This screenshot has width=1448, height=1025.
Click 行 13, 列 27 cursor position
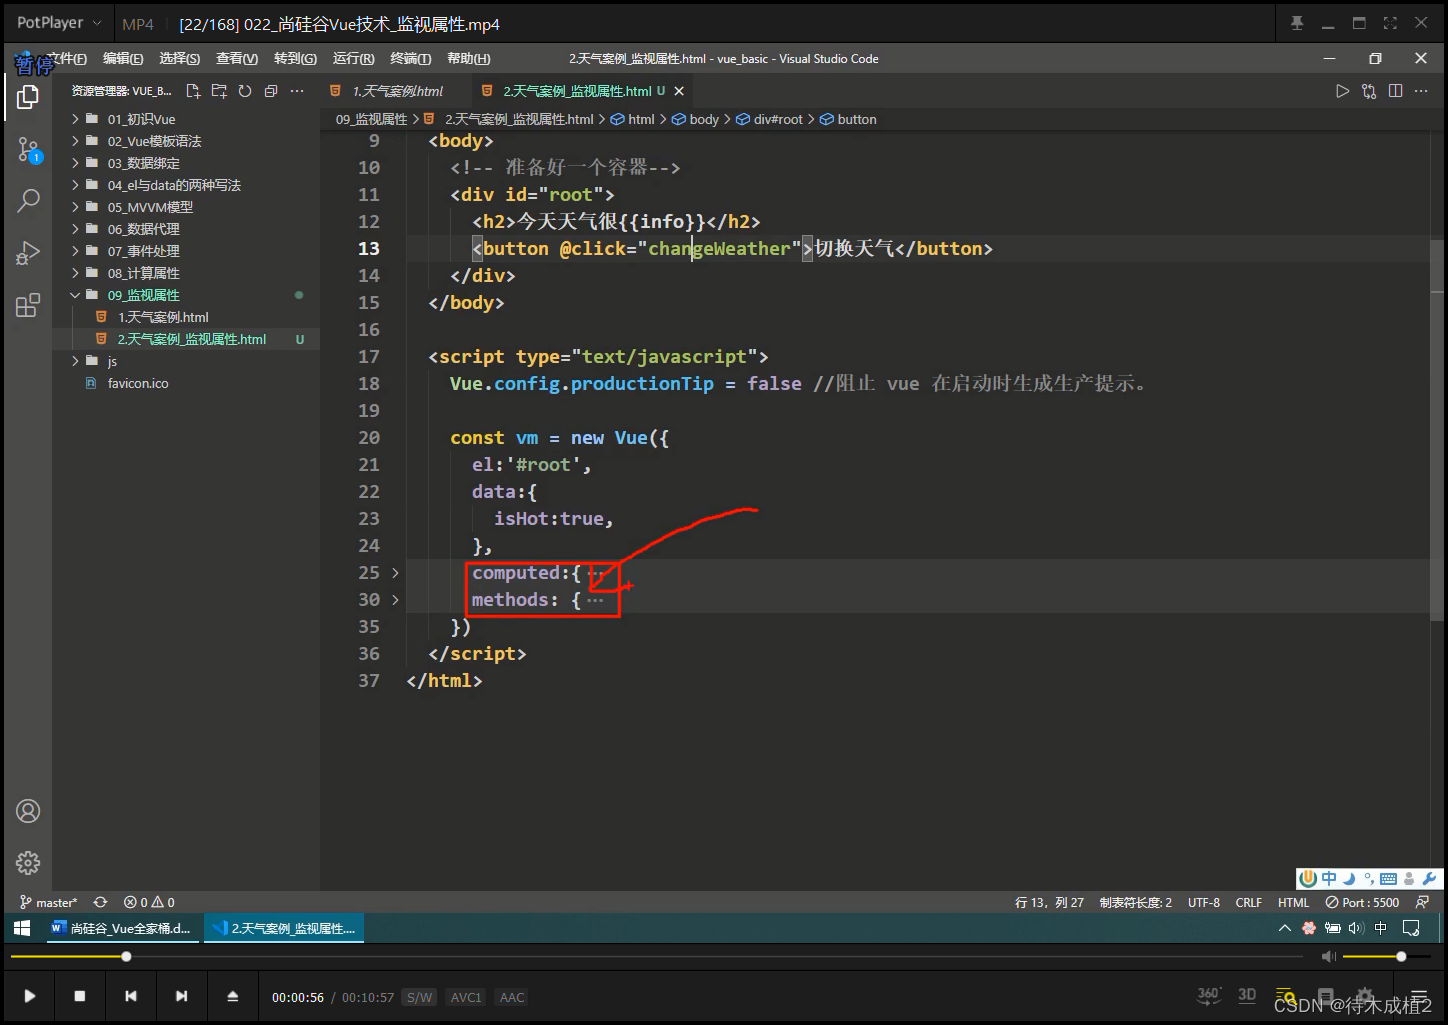tap(1049, 902)
